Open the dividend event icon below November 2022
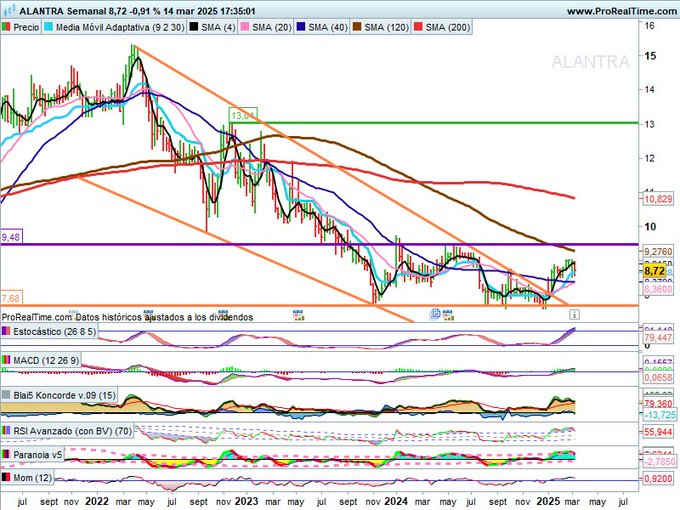The image size is (680, 510). tap(223, 314)
